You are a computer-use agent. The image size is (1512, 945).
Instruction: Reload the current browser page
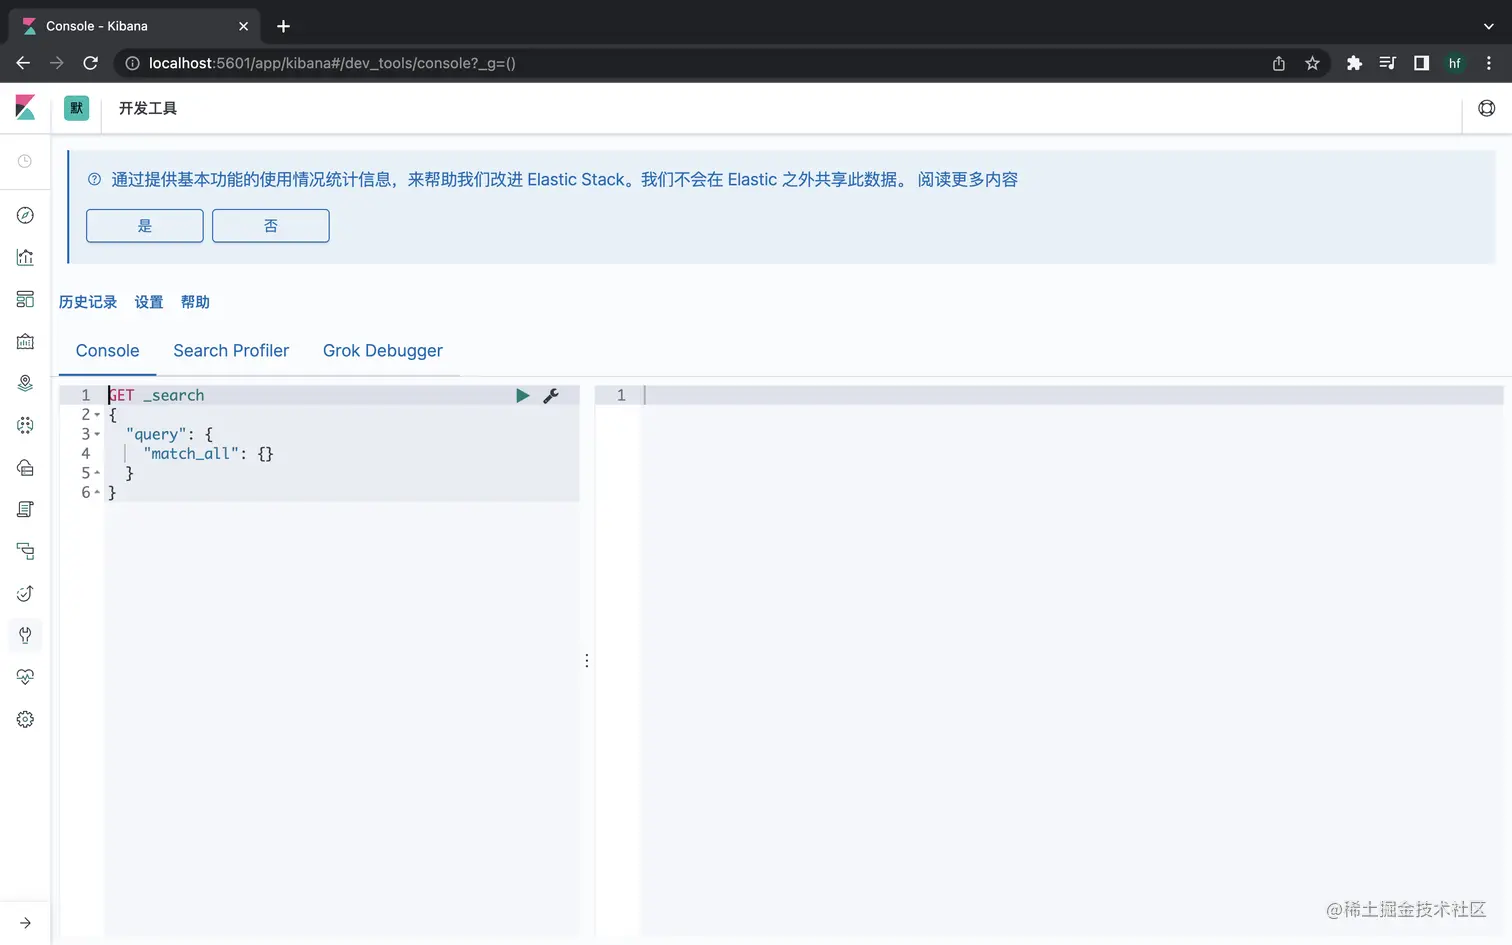click(90, 63)
